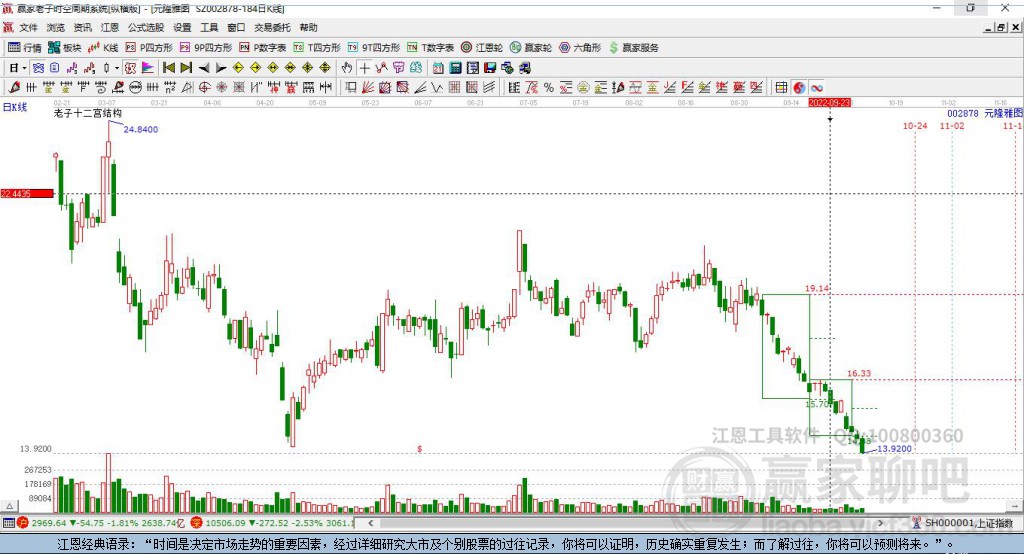Open the 六角形 hexagon tool
1024x554 pixels.
coord(580,48)
